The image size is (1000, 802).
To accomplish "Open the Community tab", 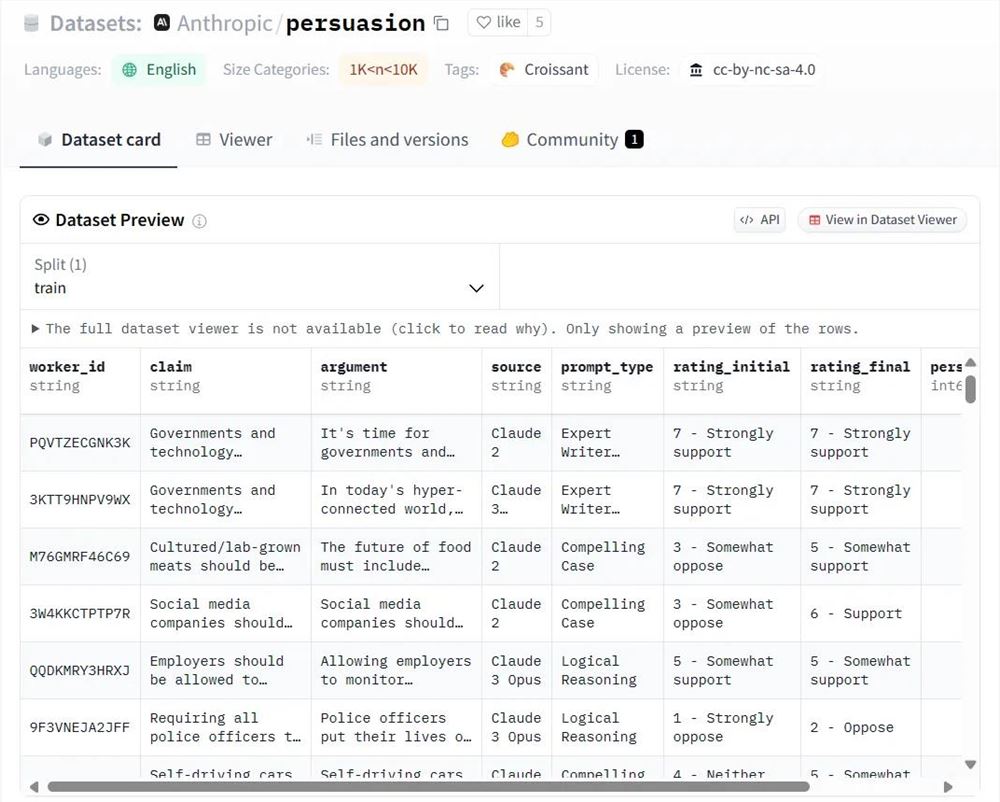I will pyautogui.click(x=571, y=140).
